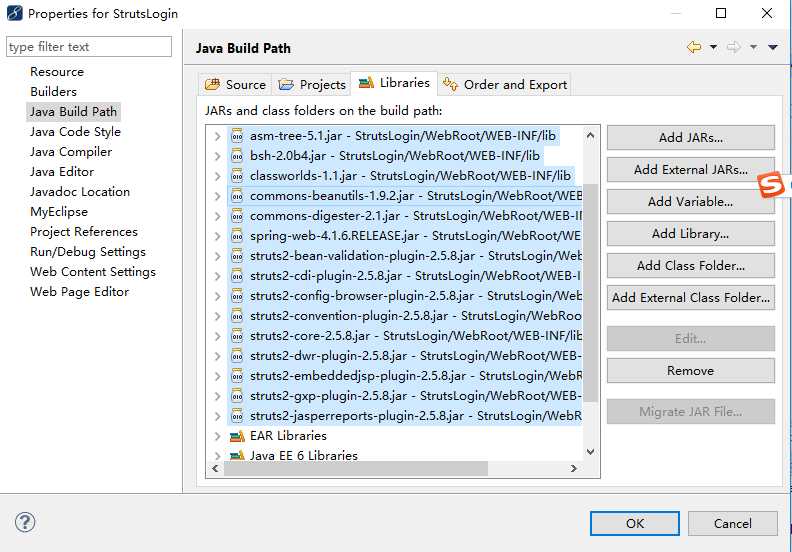Image resolution: width=792 pixels, height=552 pixels.
Task: Click the vertical scrollbar up arrow
Action: 590,135
